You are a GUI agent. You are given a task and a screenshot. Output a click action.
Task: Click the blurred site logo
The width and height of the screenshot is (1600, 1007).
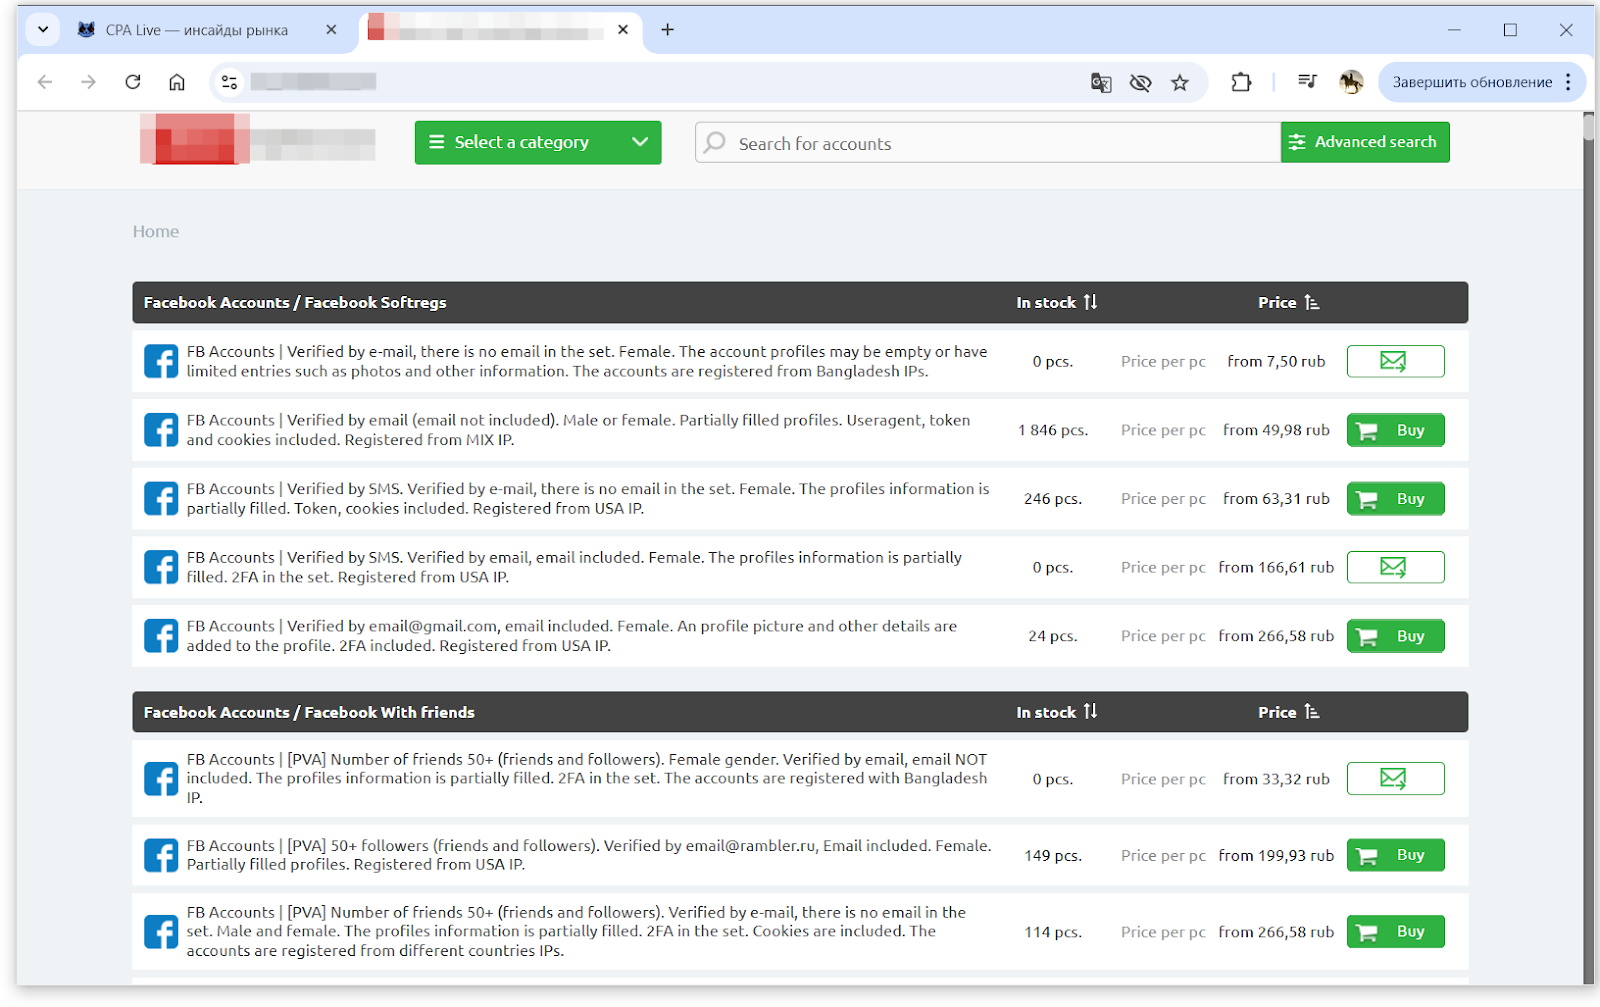pos(258,139)
